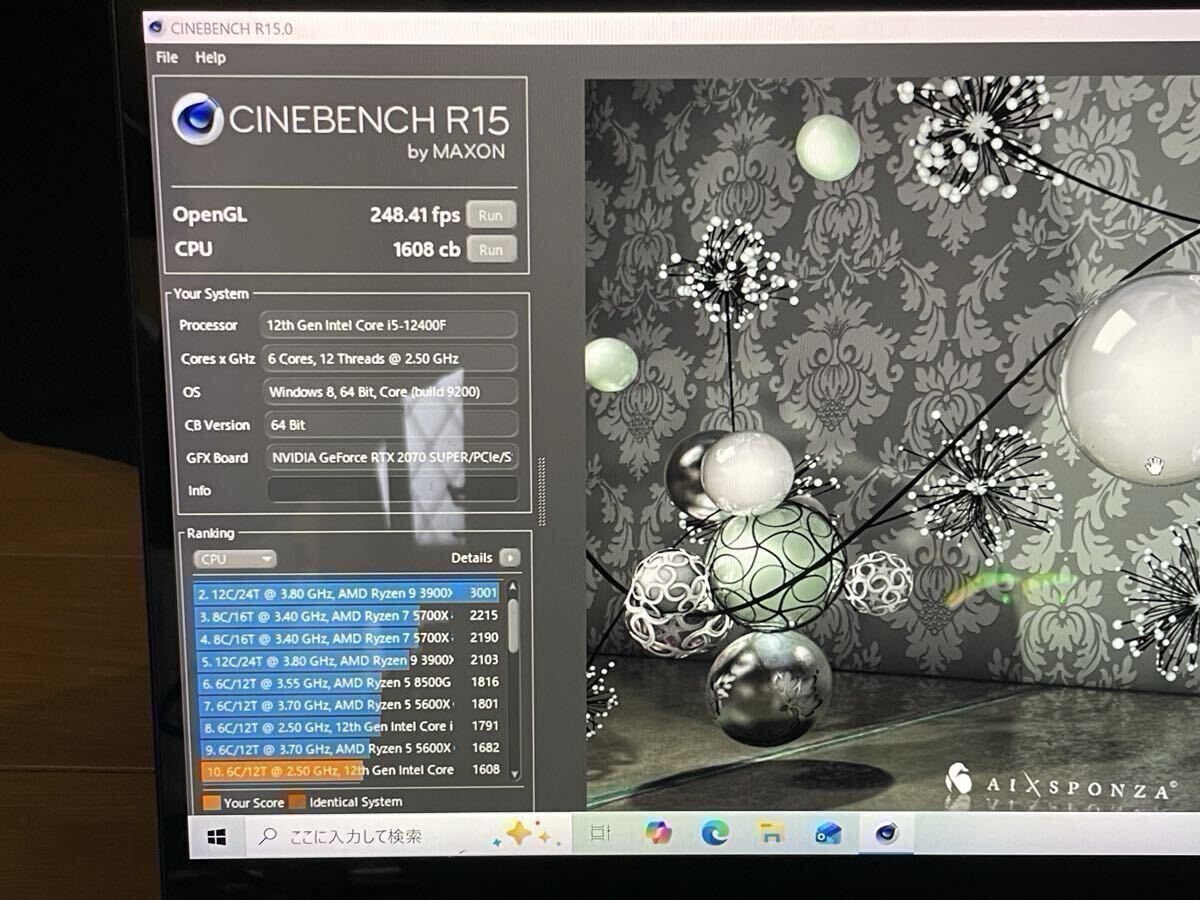Image resolution: width=1200 pixels, height=900 pixels.
Task: Open Microsoft Edge from the taskbar
Action: (x=714, y=832)
